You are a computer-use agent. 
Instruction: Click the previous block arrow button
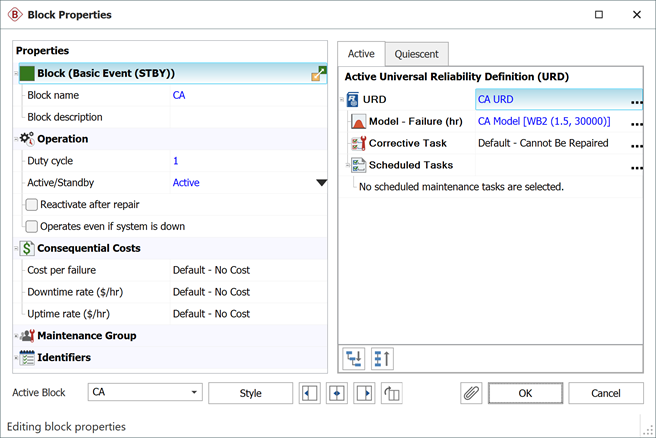[x=310, y=393]
